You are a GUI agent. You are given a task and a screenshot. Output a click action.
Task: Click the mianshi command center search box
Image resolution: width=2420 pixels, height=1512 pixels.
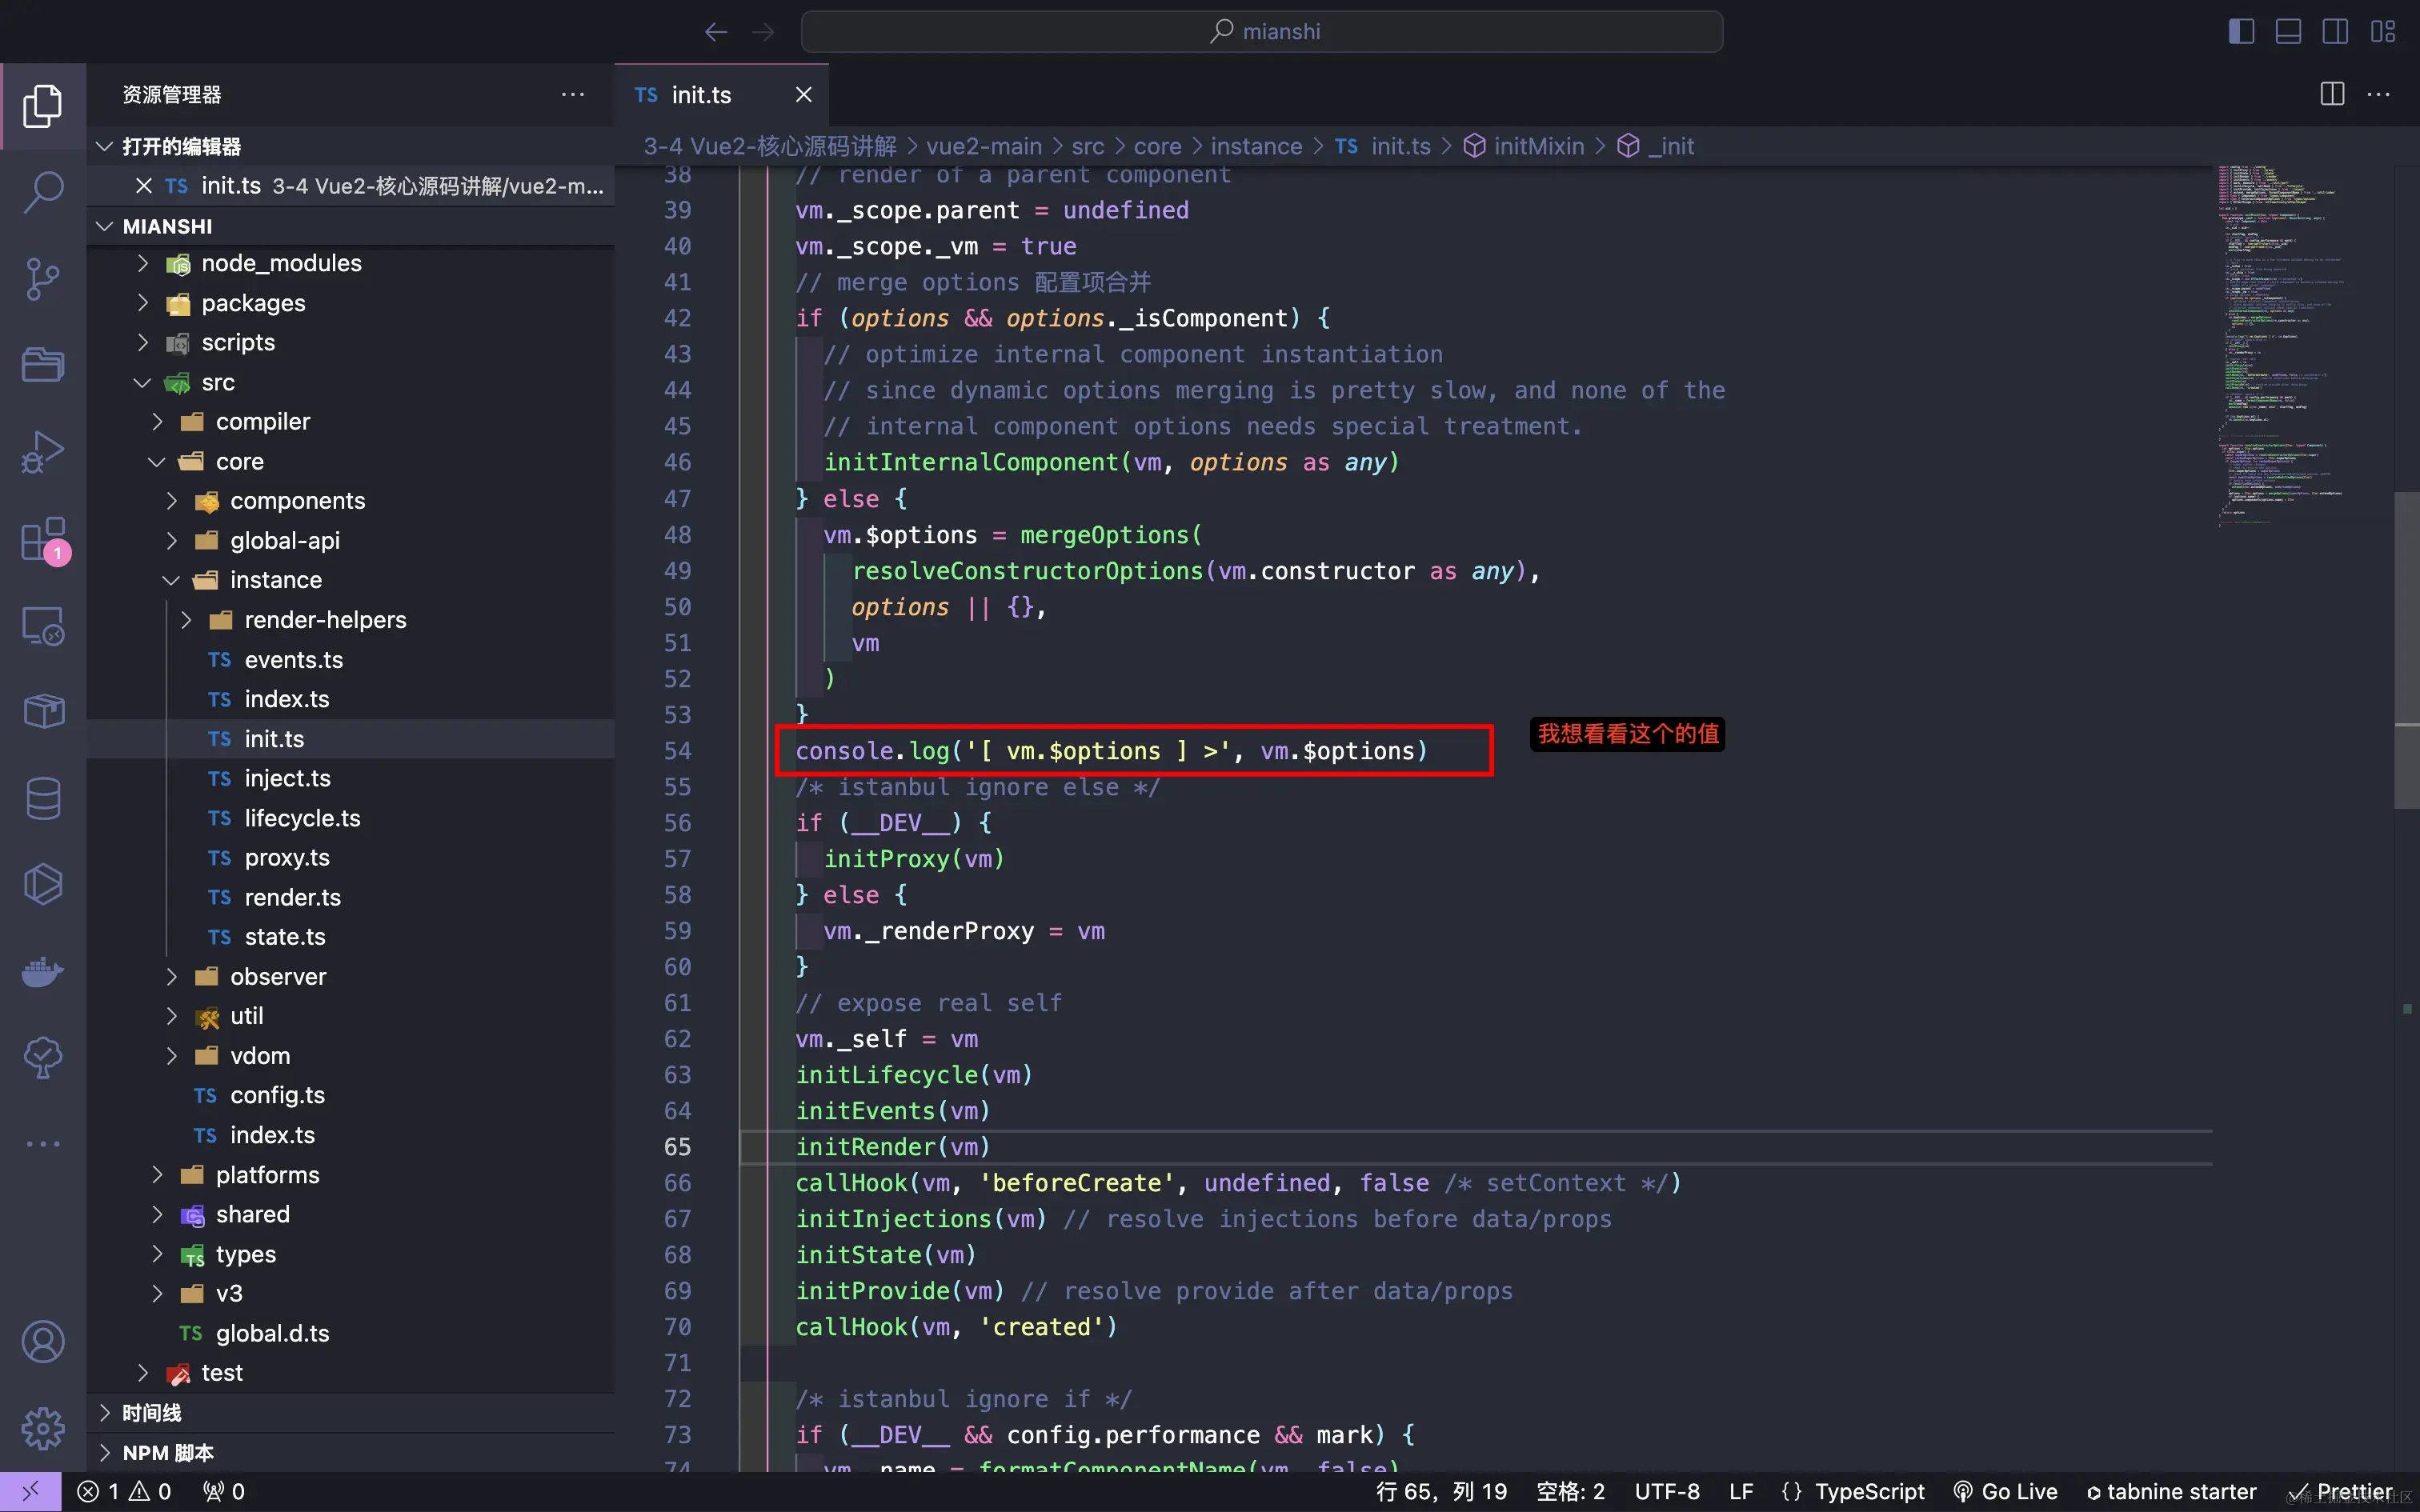click(x=1262, y=31)
